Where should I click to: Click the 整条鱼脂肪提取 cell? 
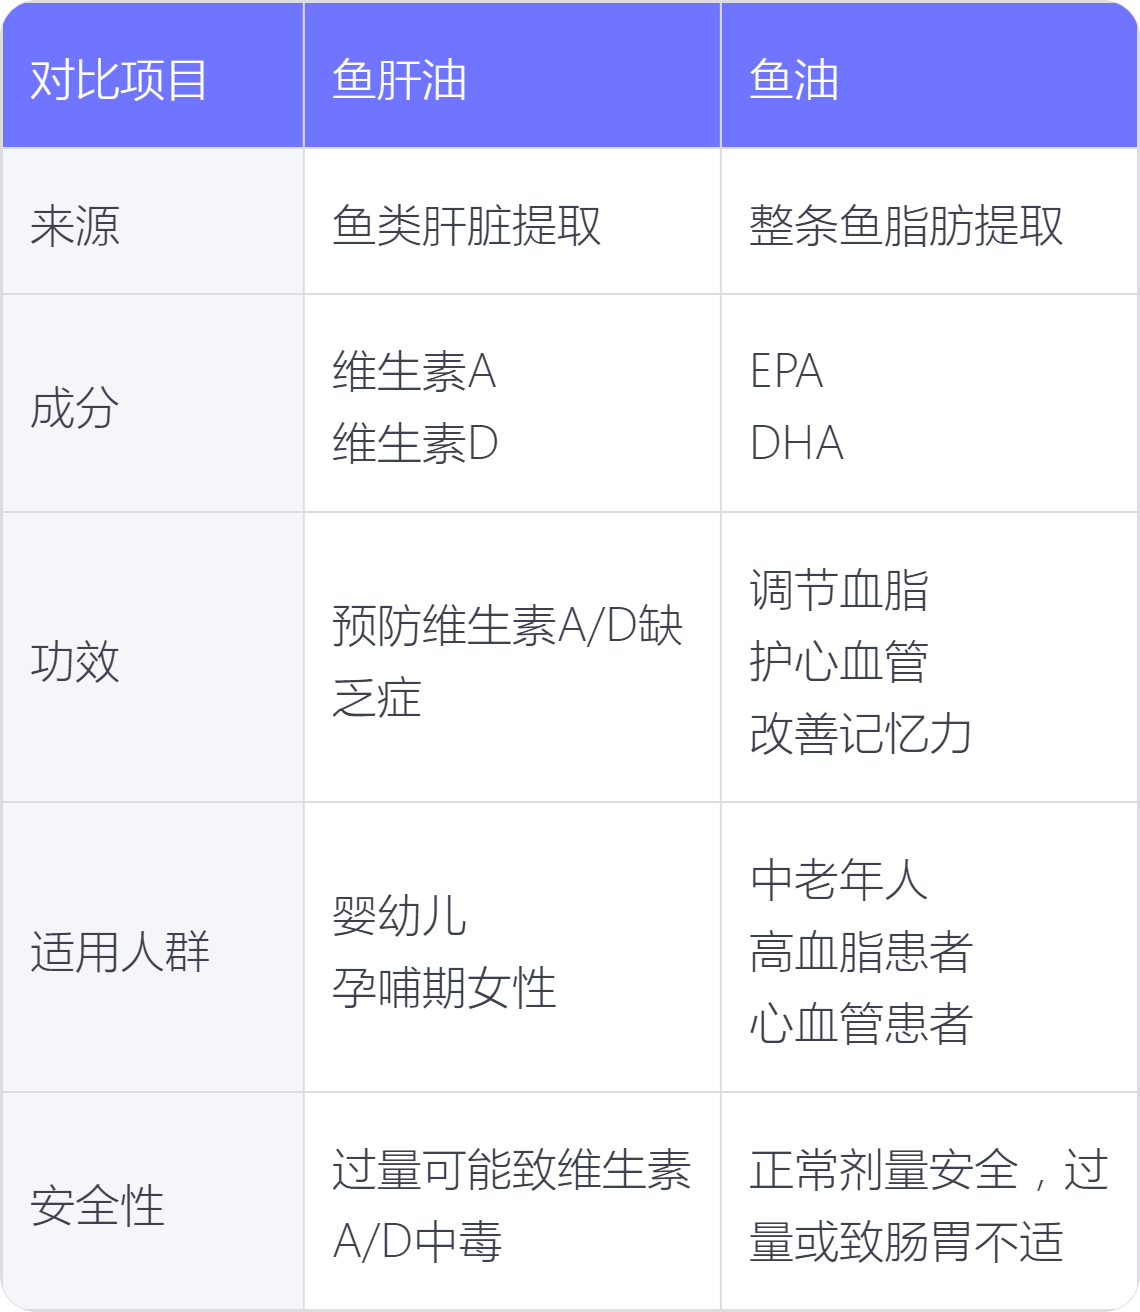click(x=929, y=222)
